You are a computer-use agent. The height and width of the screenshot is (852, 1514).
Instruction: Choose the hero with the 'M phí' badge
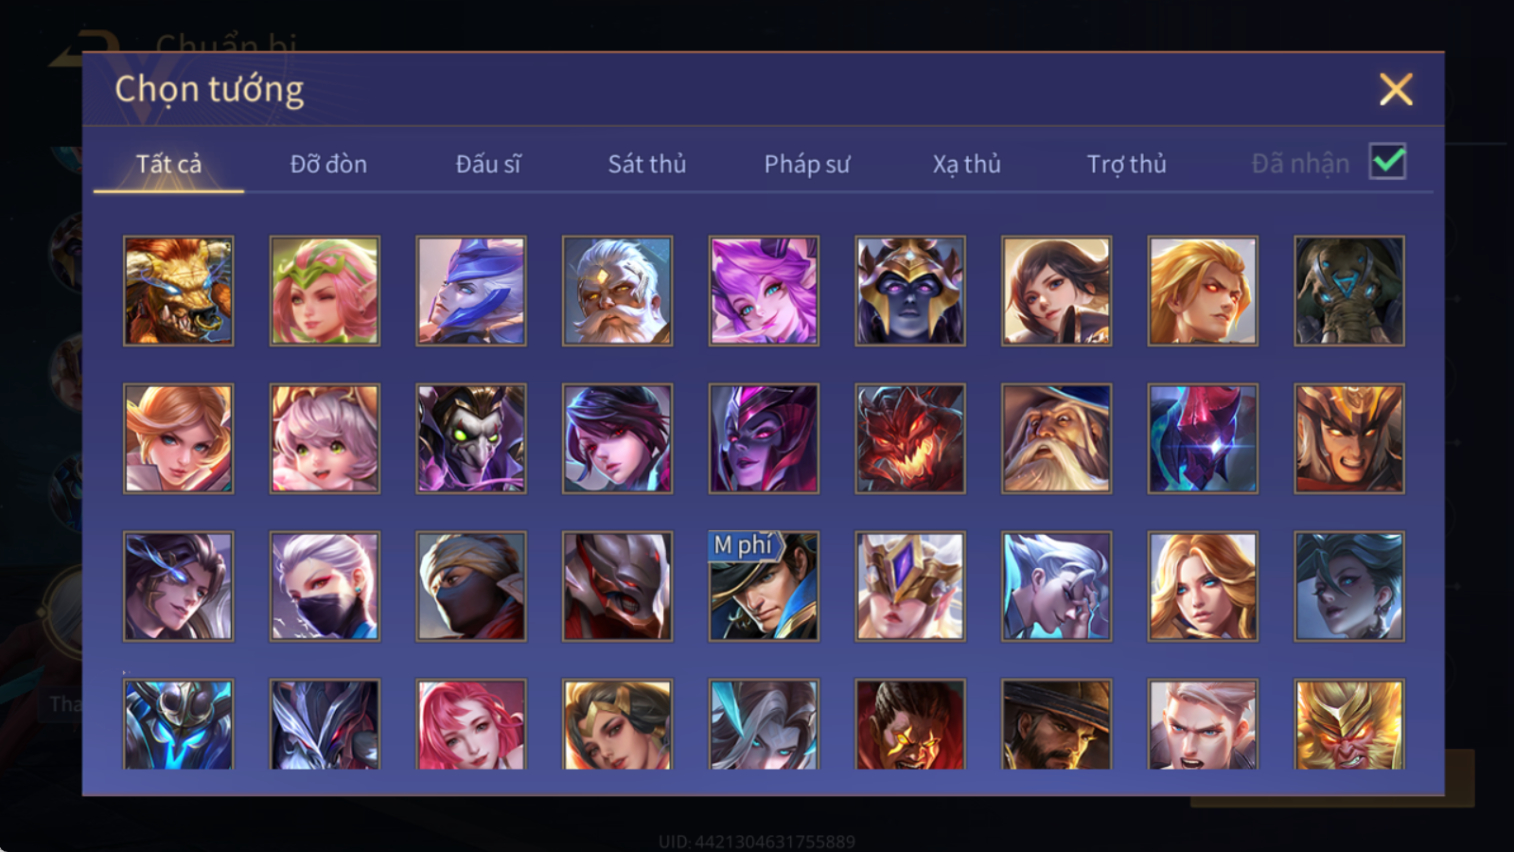[x=764, y=586]
